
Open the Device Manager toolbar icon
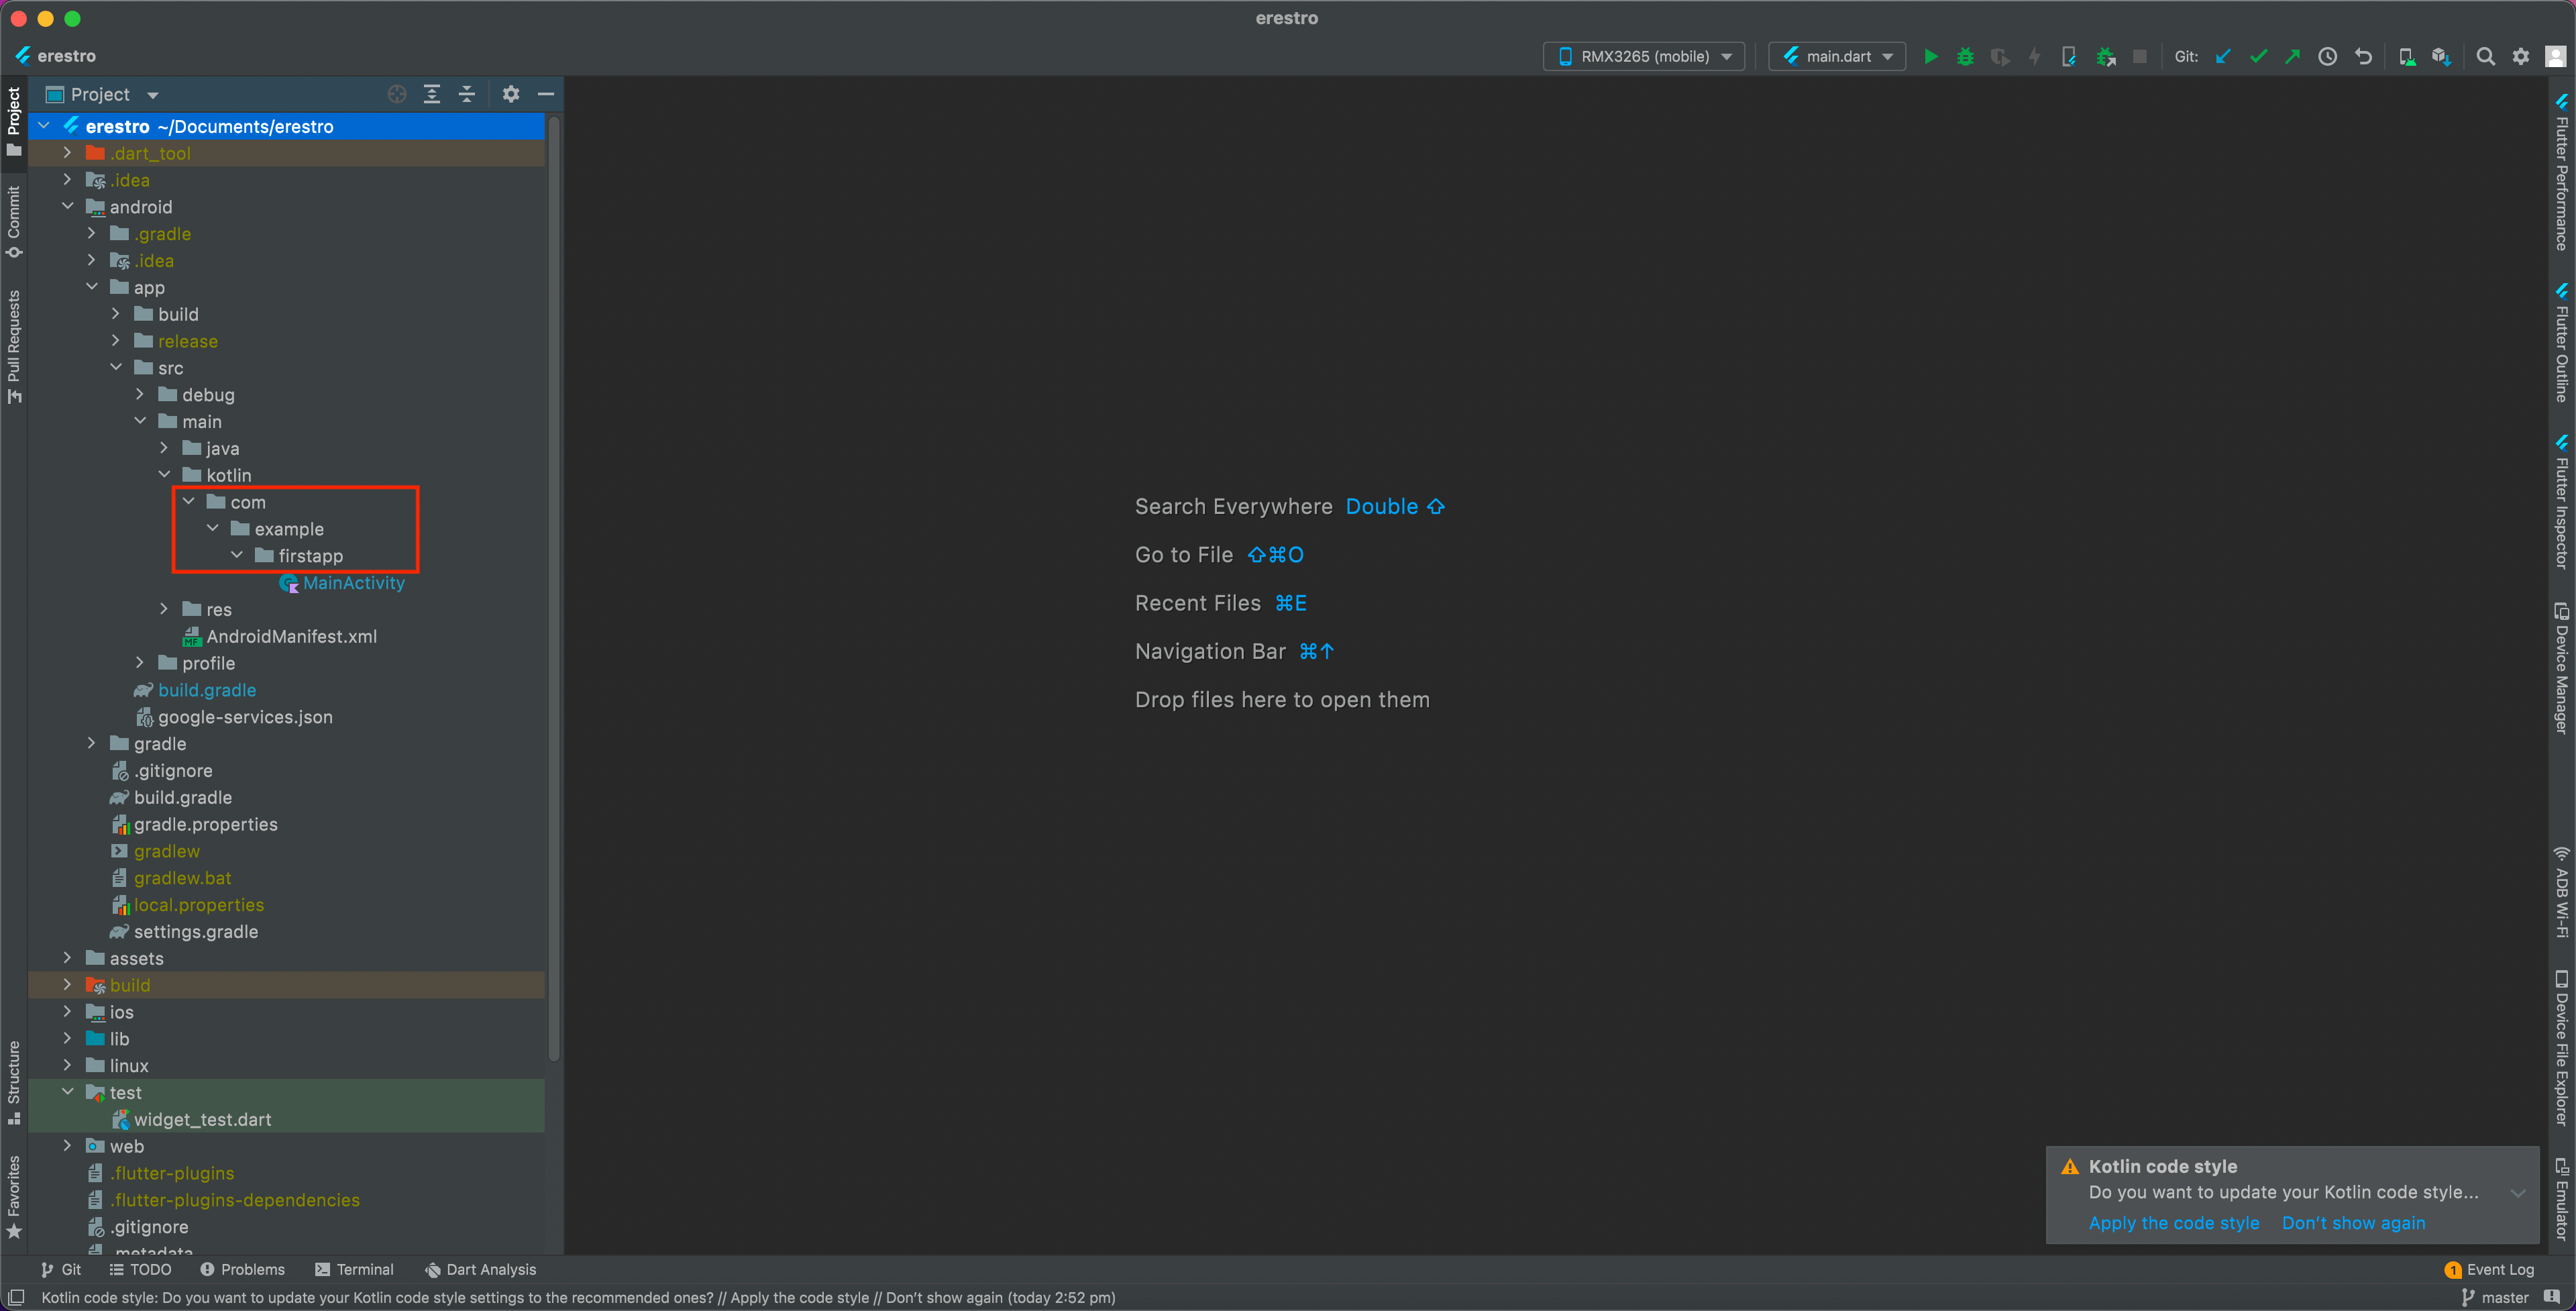click(2407, 57)
